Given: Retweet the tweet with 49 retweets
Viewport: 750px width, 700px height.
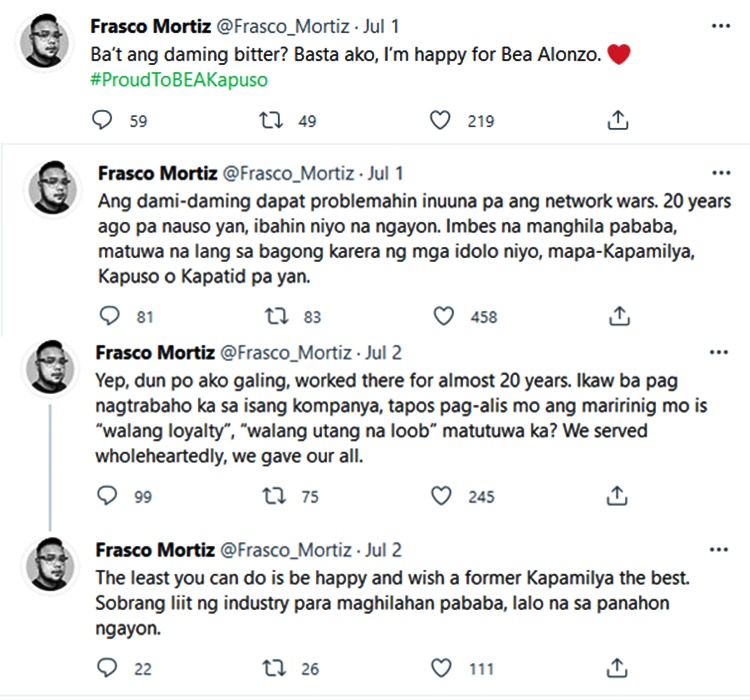Looking at the screenshot, I should coord(270,121).
